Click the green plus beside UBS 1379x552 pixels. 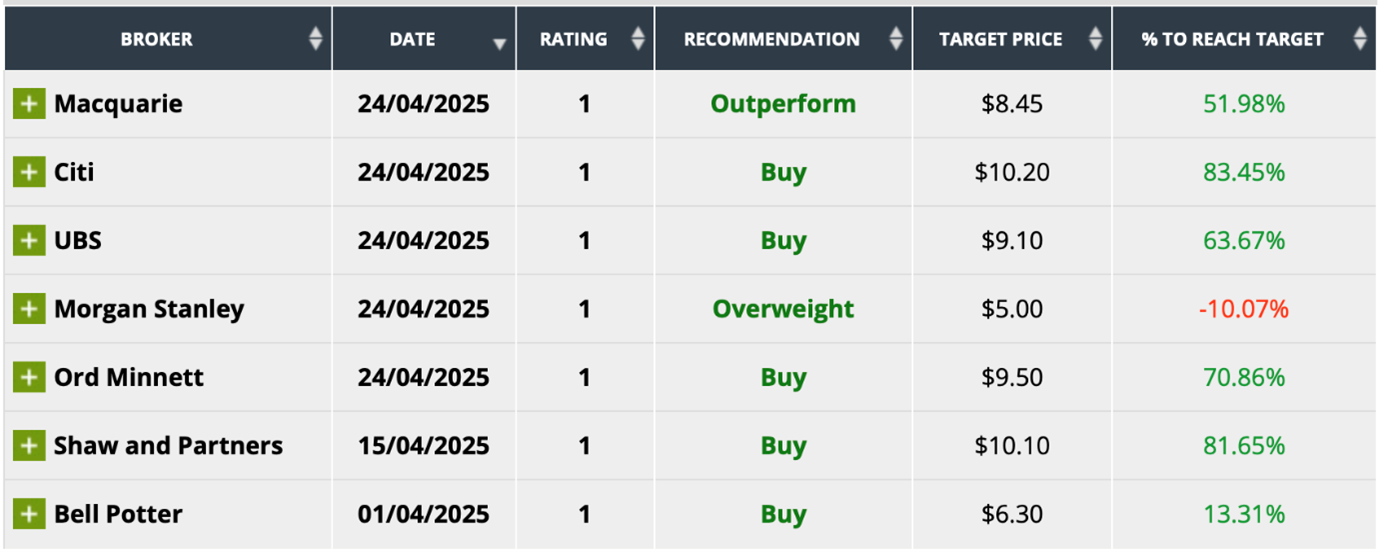(29, 240)
